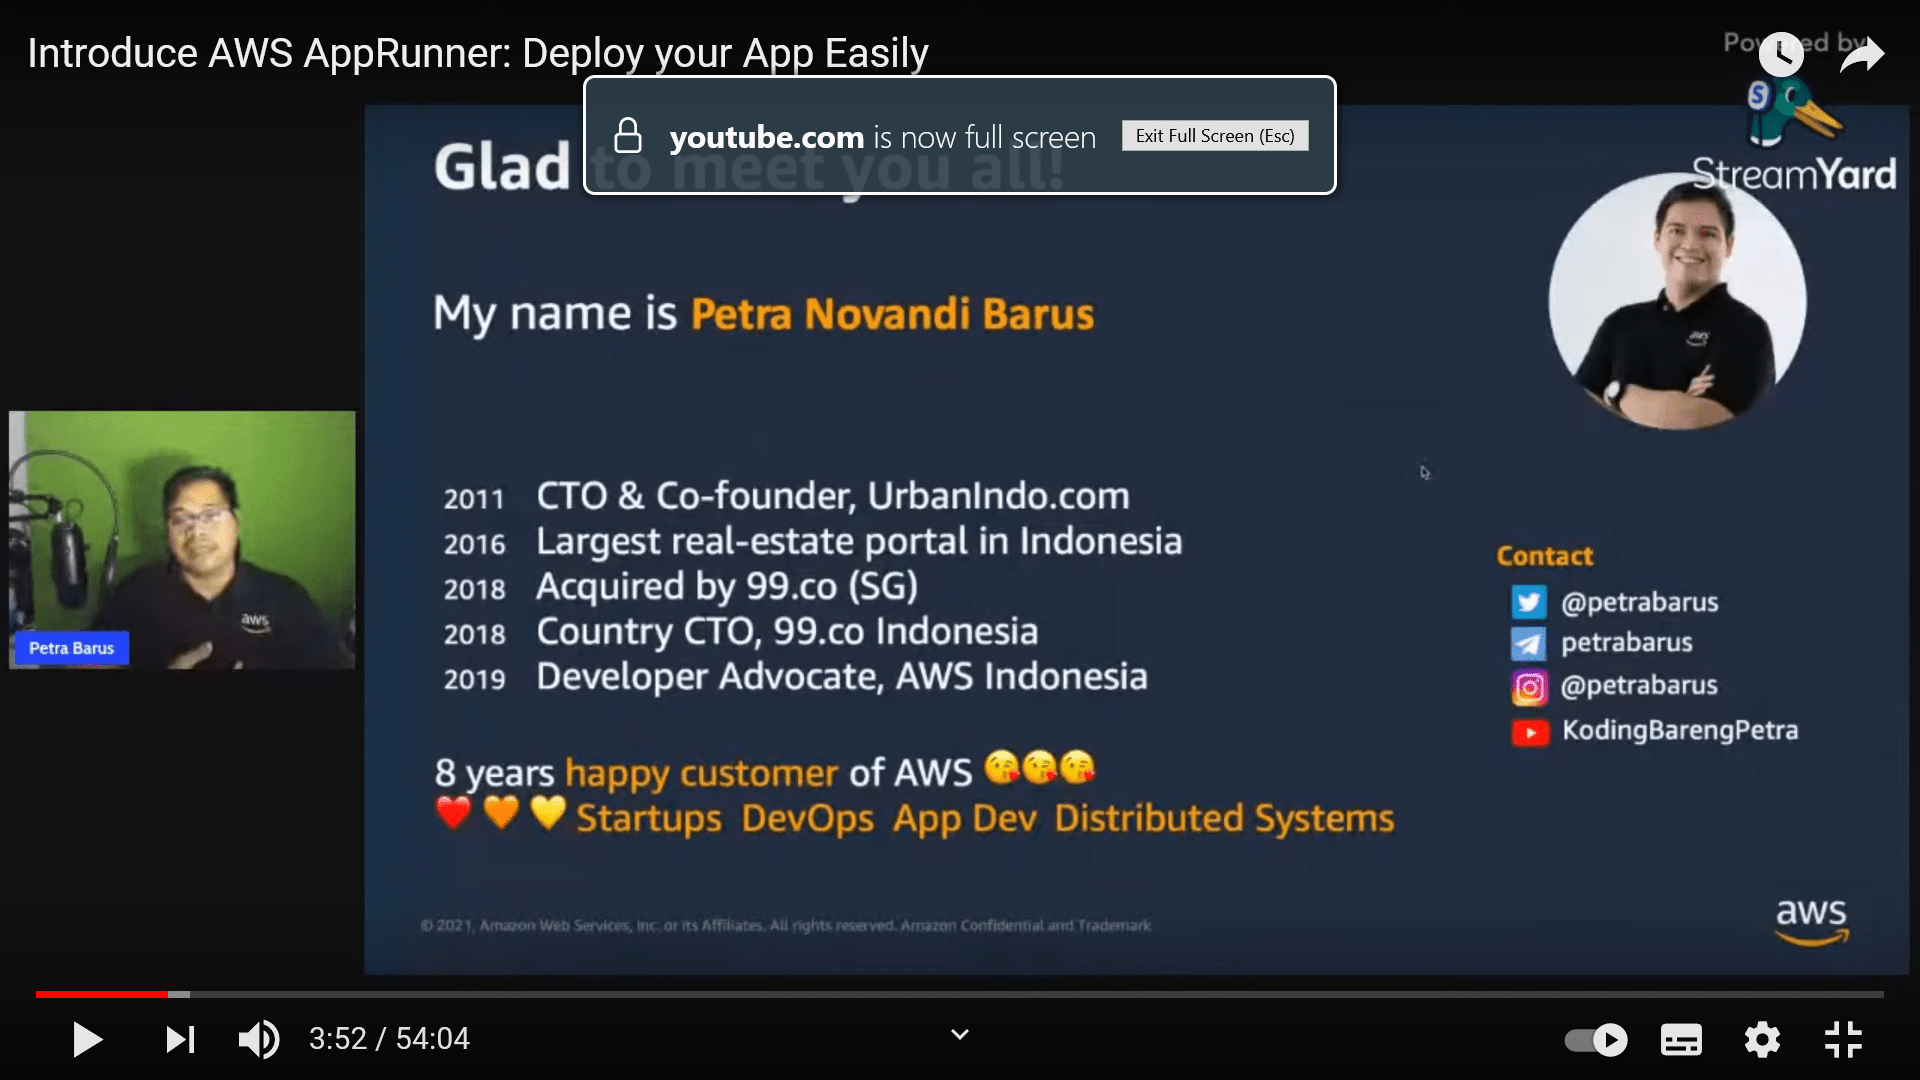
Task: Click 'CTO & Co-founder, UrbanIndo.com' line
Action: coord(833,496)
